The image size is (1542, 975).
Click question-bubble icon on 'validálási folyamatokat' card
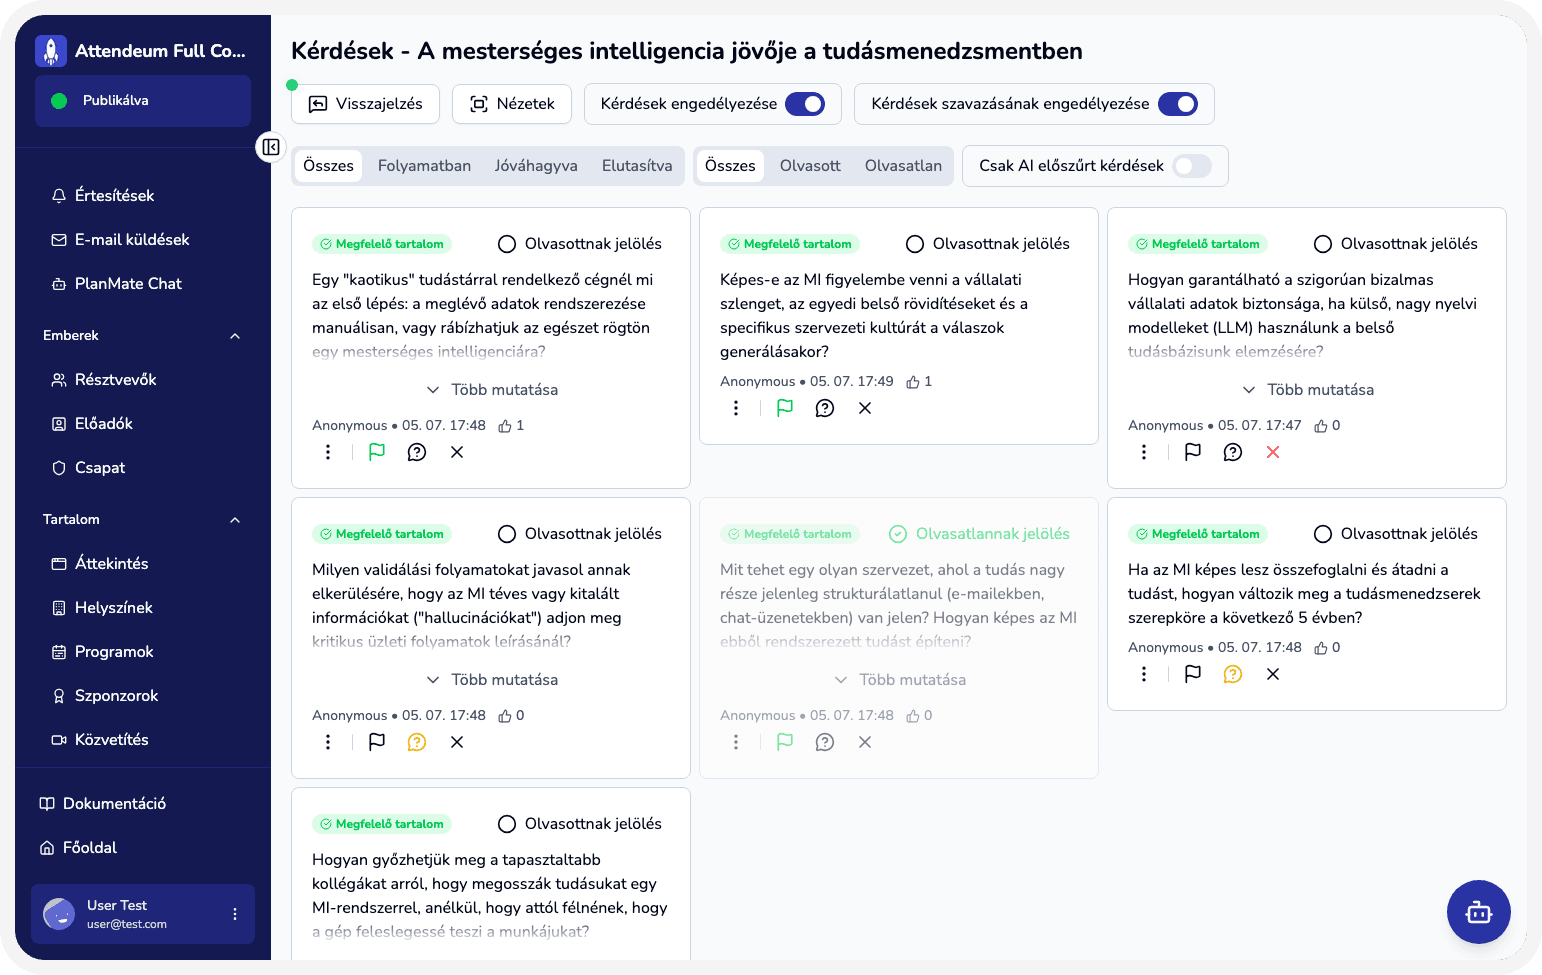417,742
